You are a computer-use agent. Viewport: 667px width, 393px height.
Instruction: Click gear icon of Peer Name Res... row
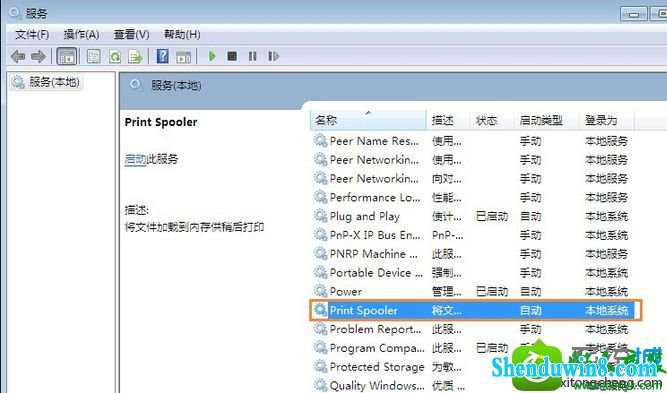pyautogui.click(x=320, y=140)
